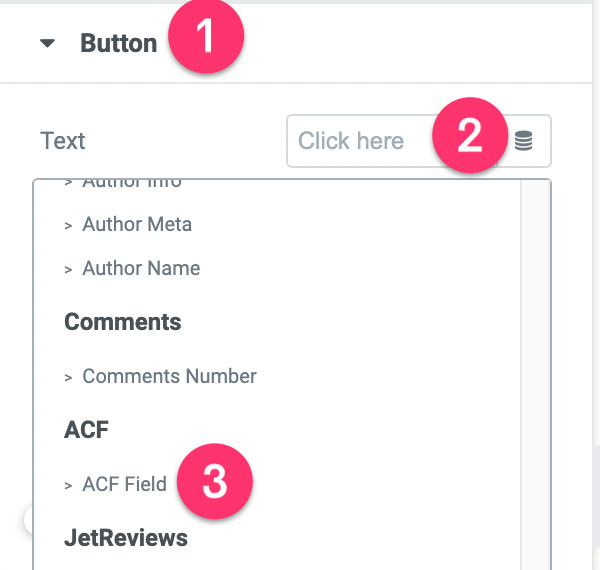
Task: Click the red badge numbered 2
Action: click(x=470, y=137)
